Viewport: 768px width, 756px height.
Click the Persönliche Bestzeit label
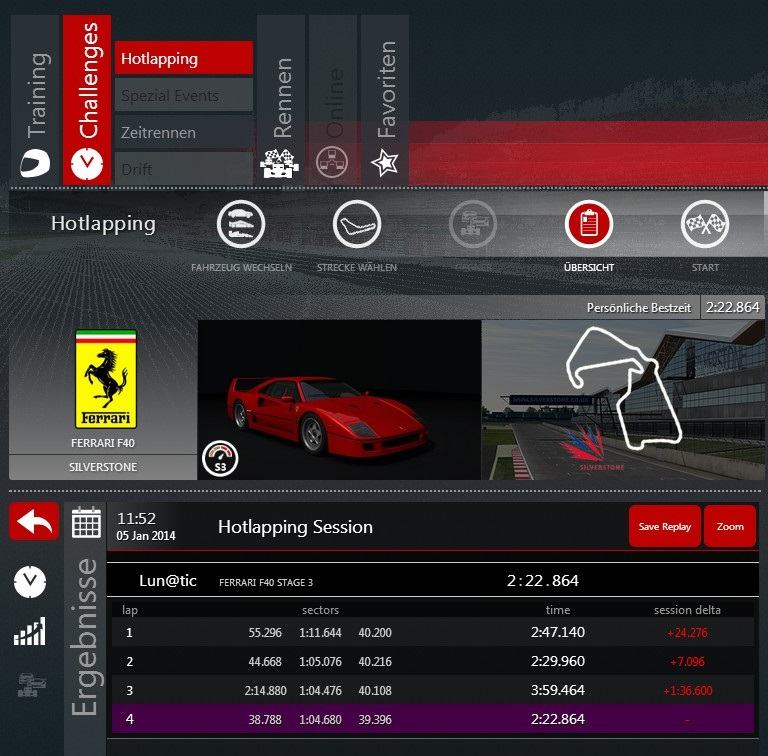pyautogui.click(x=639, y=308)
